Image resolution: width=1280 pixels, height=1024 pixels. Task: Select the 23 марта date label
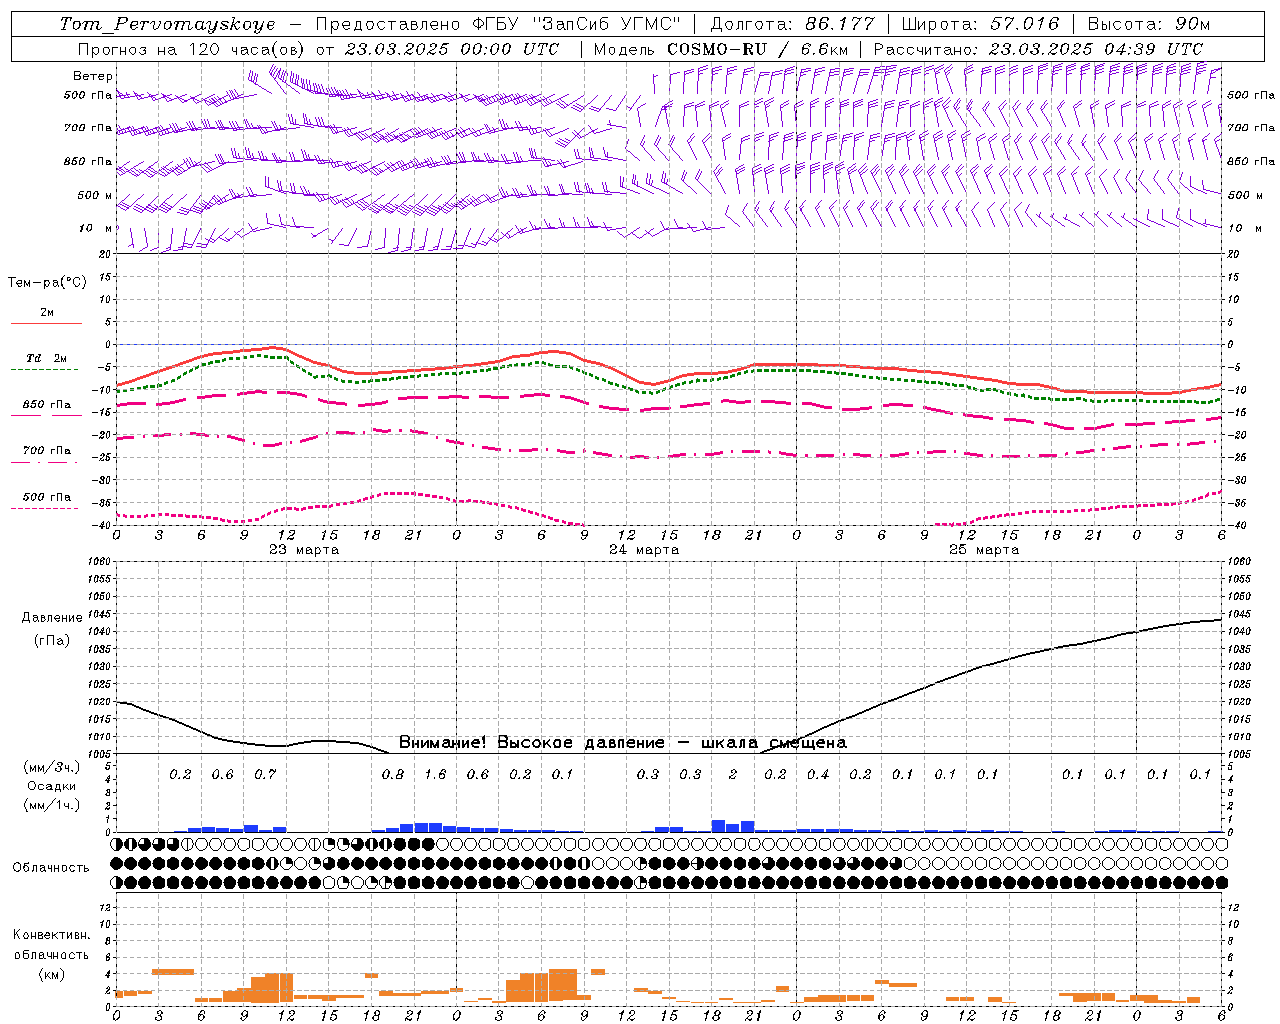tap(304, 550)
